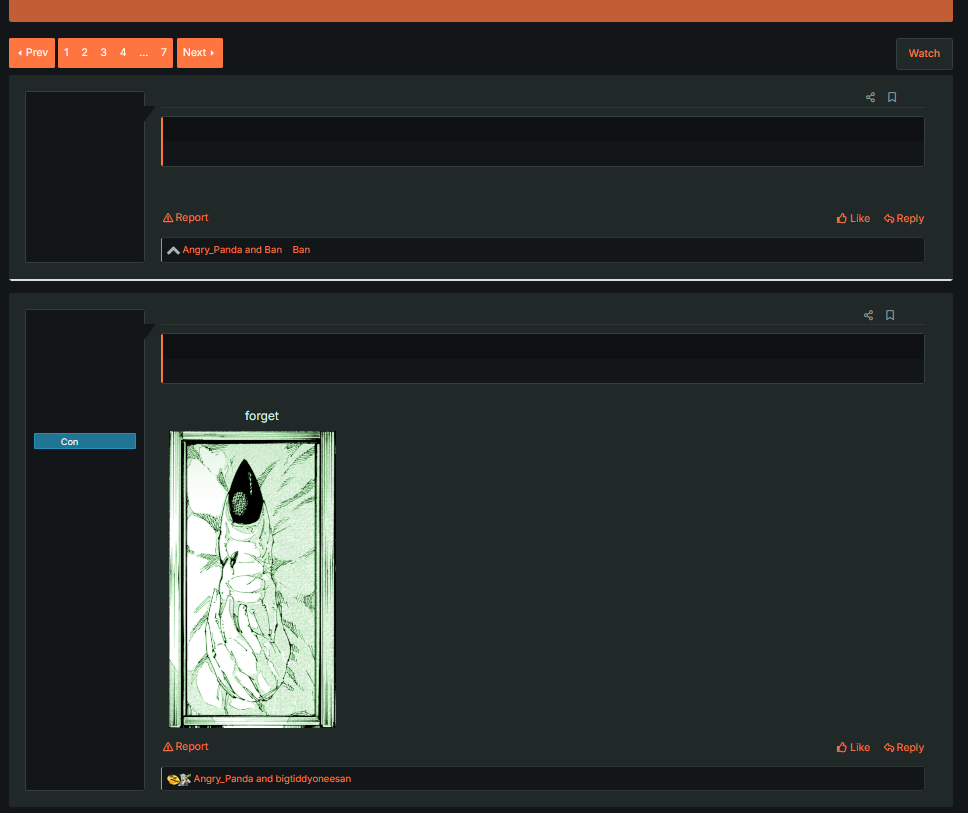Image resolution: width=968 pixels, height=813 pixels.
Task: Reply to the first post
Action: click(x=904, y=218)
